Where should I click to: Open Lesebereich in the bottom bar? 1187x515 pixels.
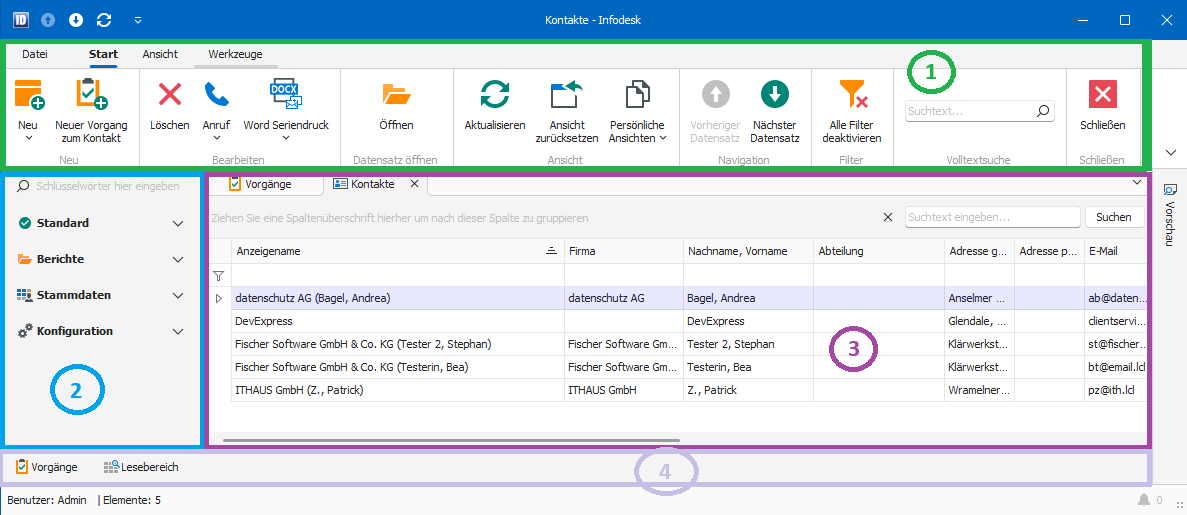tap(141, 467)
